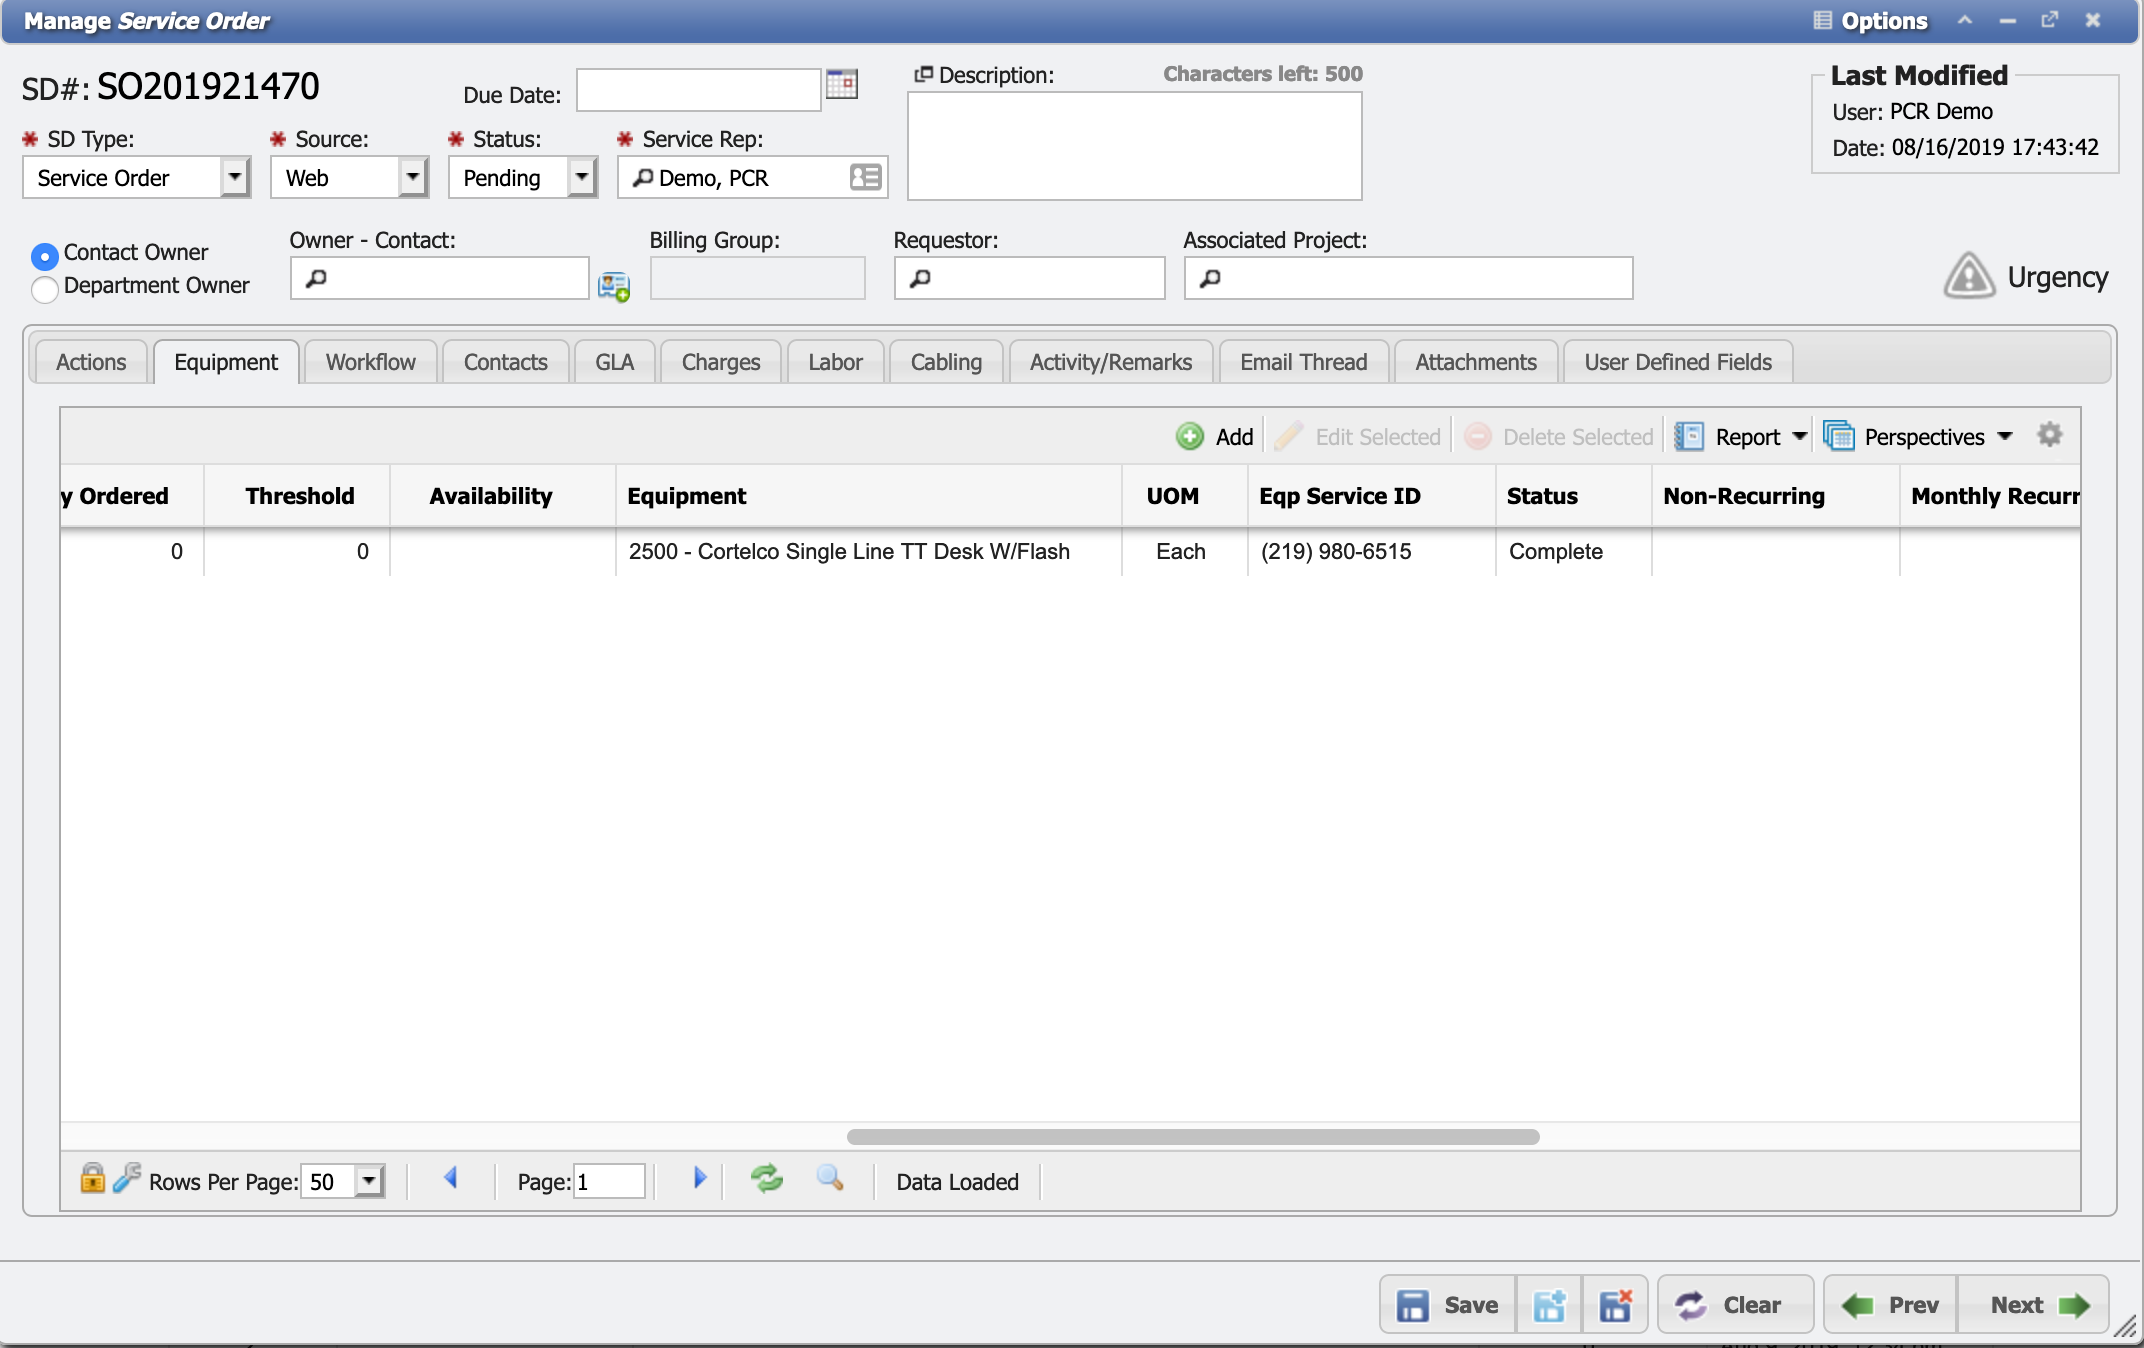
Task: Click the Save and New icon button
Action: 1549,1305
